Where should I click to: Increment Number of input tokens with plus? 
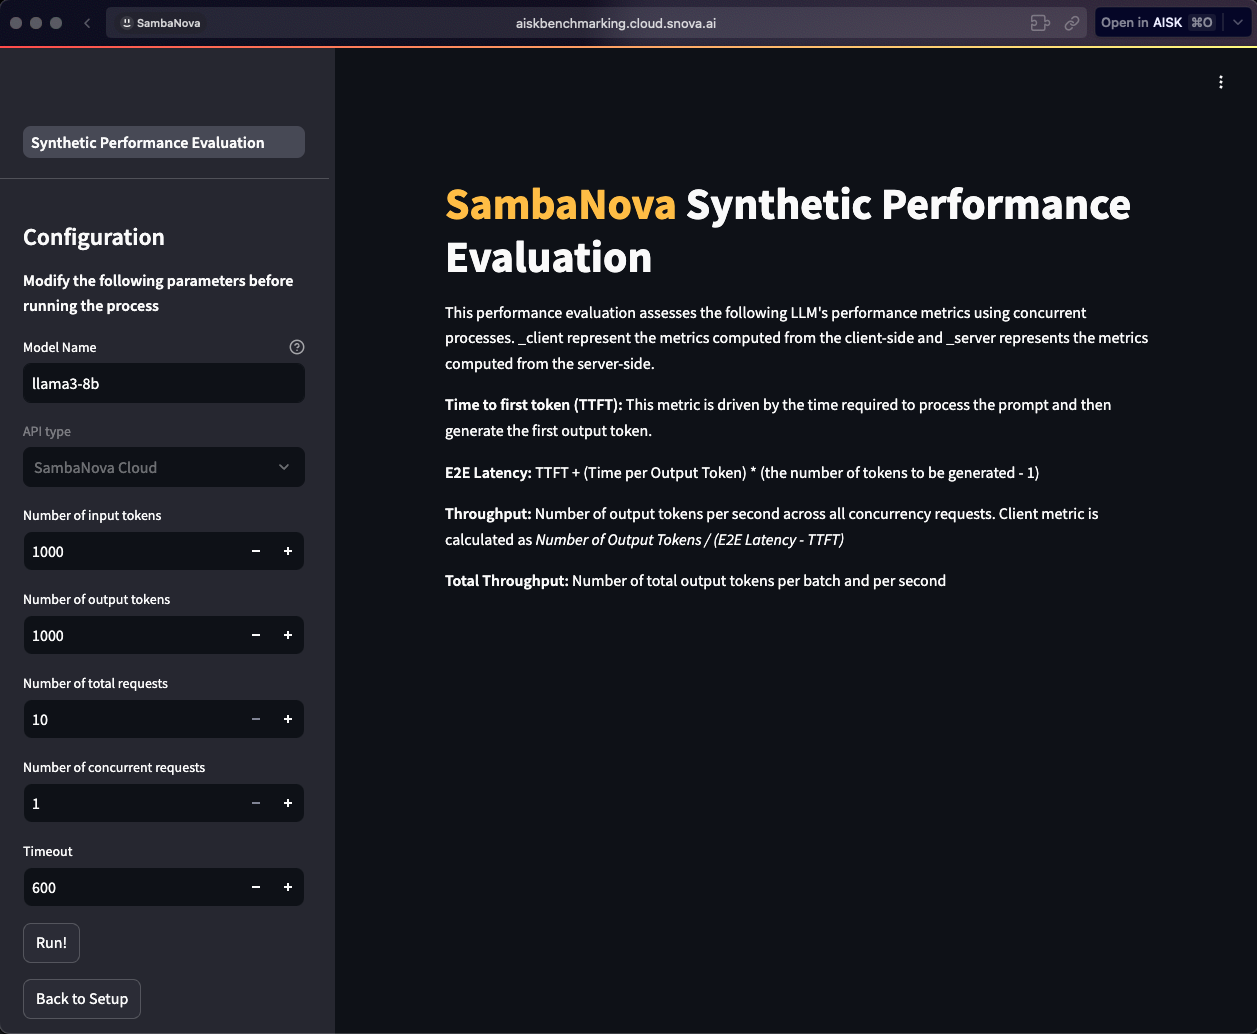coord(288,551)
